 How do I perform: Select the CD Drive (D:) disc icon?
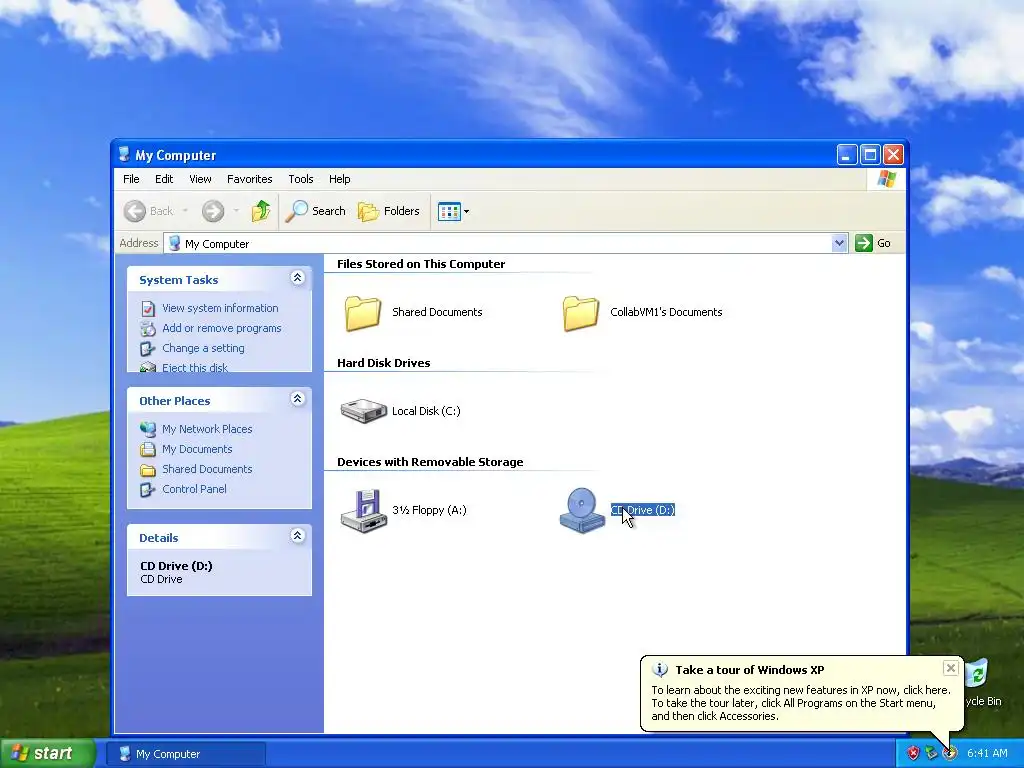(x=582, y=511)
